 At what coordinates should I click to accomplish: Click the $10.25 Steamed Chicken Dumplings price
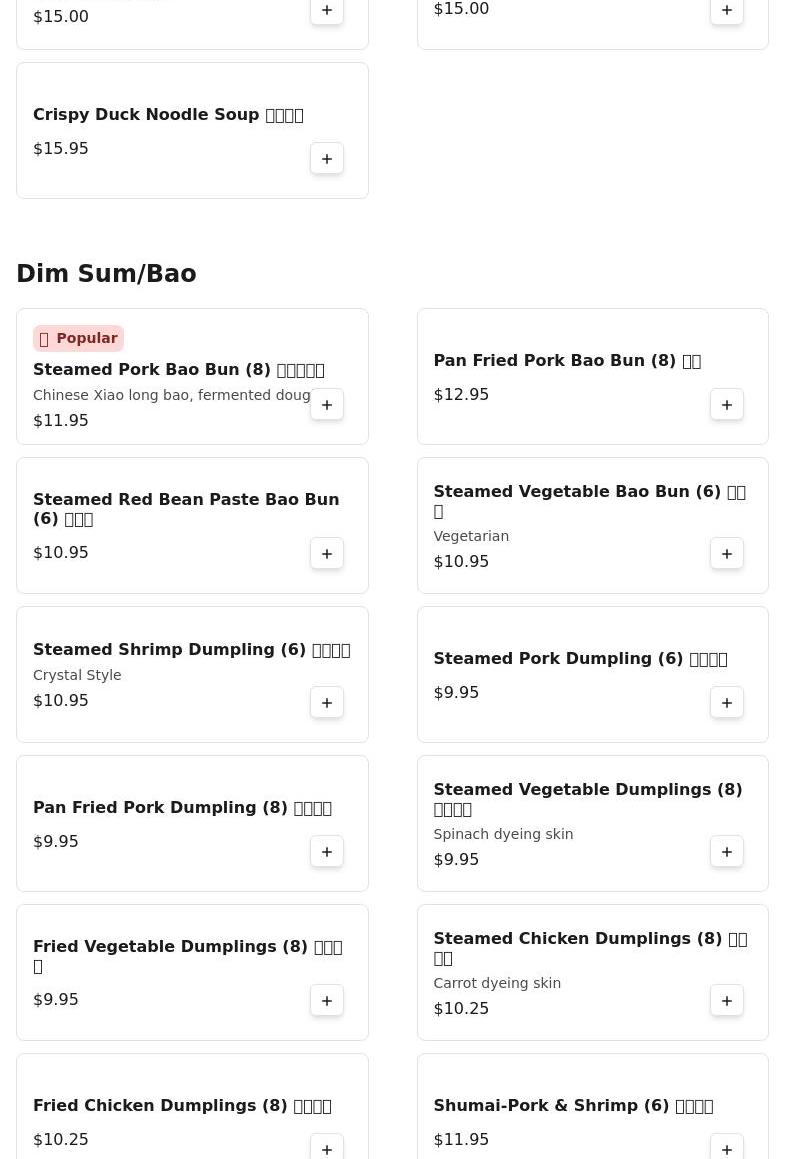(x=461, y=1009)
